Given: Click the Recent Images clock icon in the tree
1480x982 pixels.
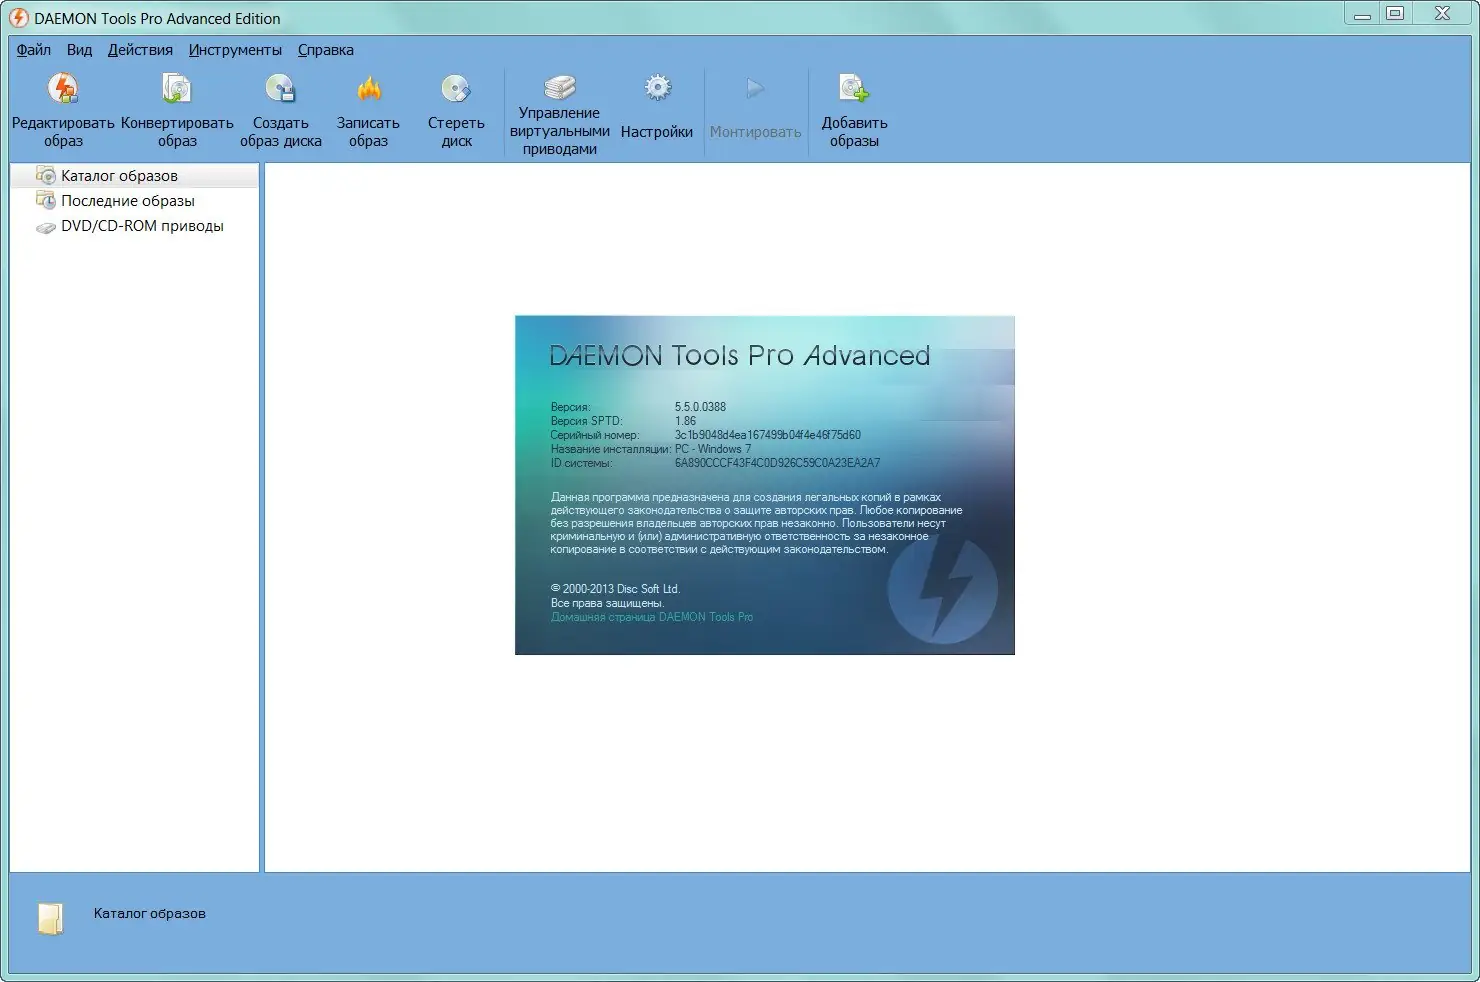Looking at the screenshot, I should pyautogui.click(x=46, y=200).
